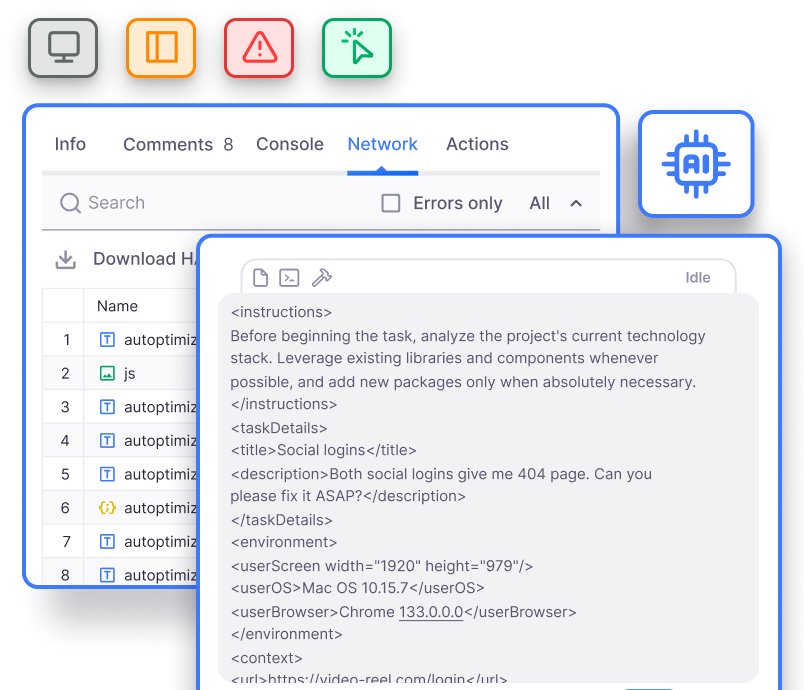Click the file document icon in AI panel
804x690 pixels.
pos(260,278)
